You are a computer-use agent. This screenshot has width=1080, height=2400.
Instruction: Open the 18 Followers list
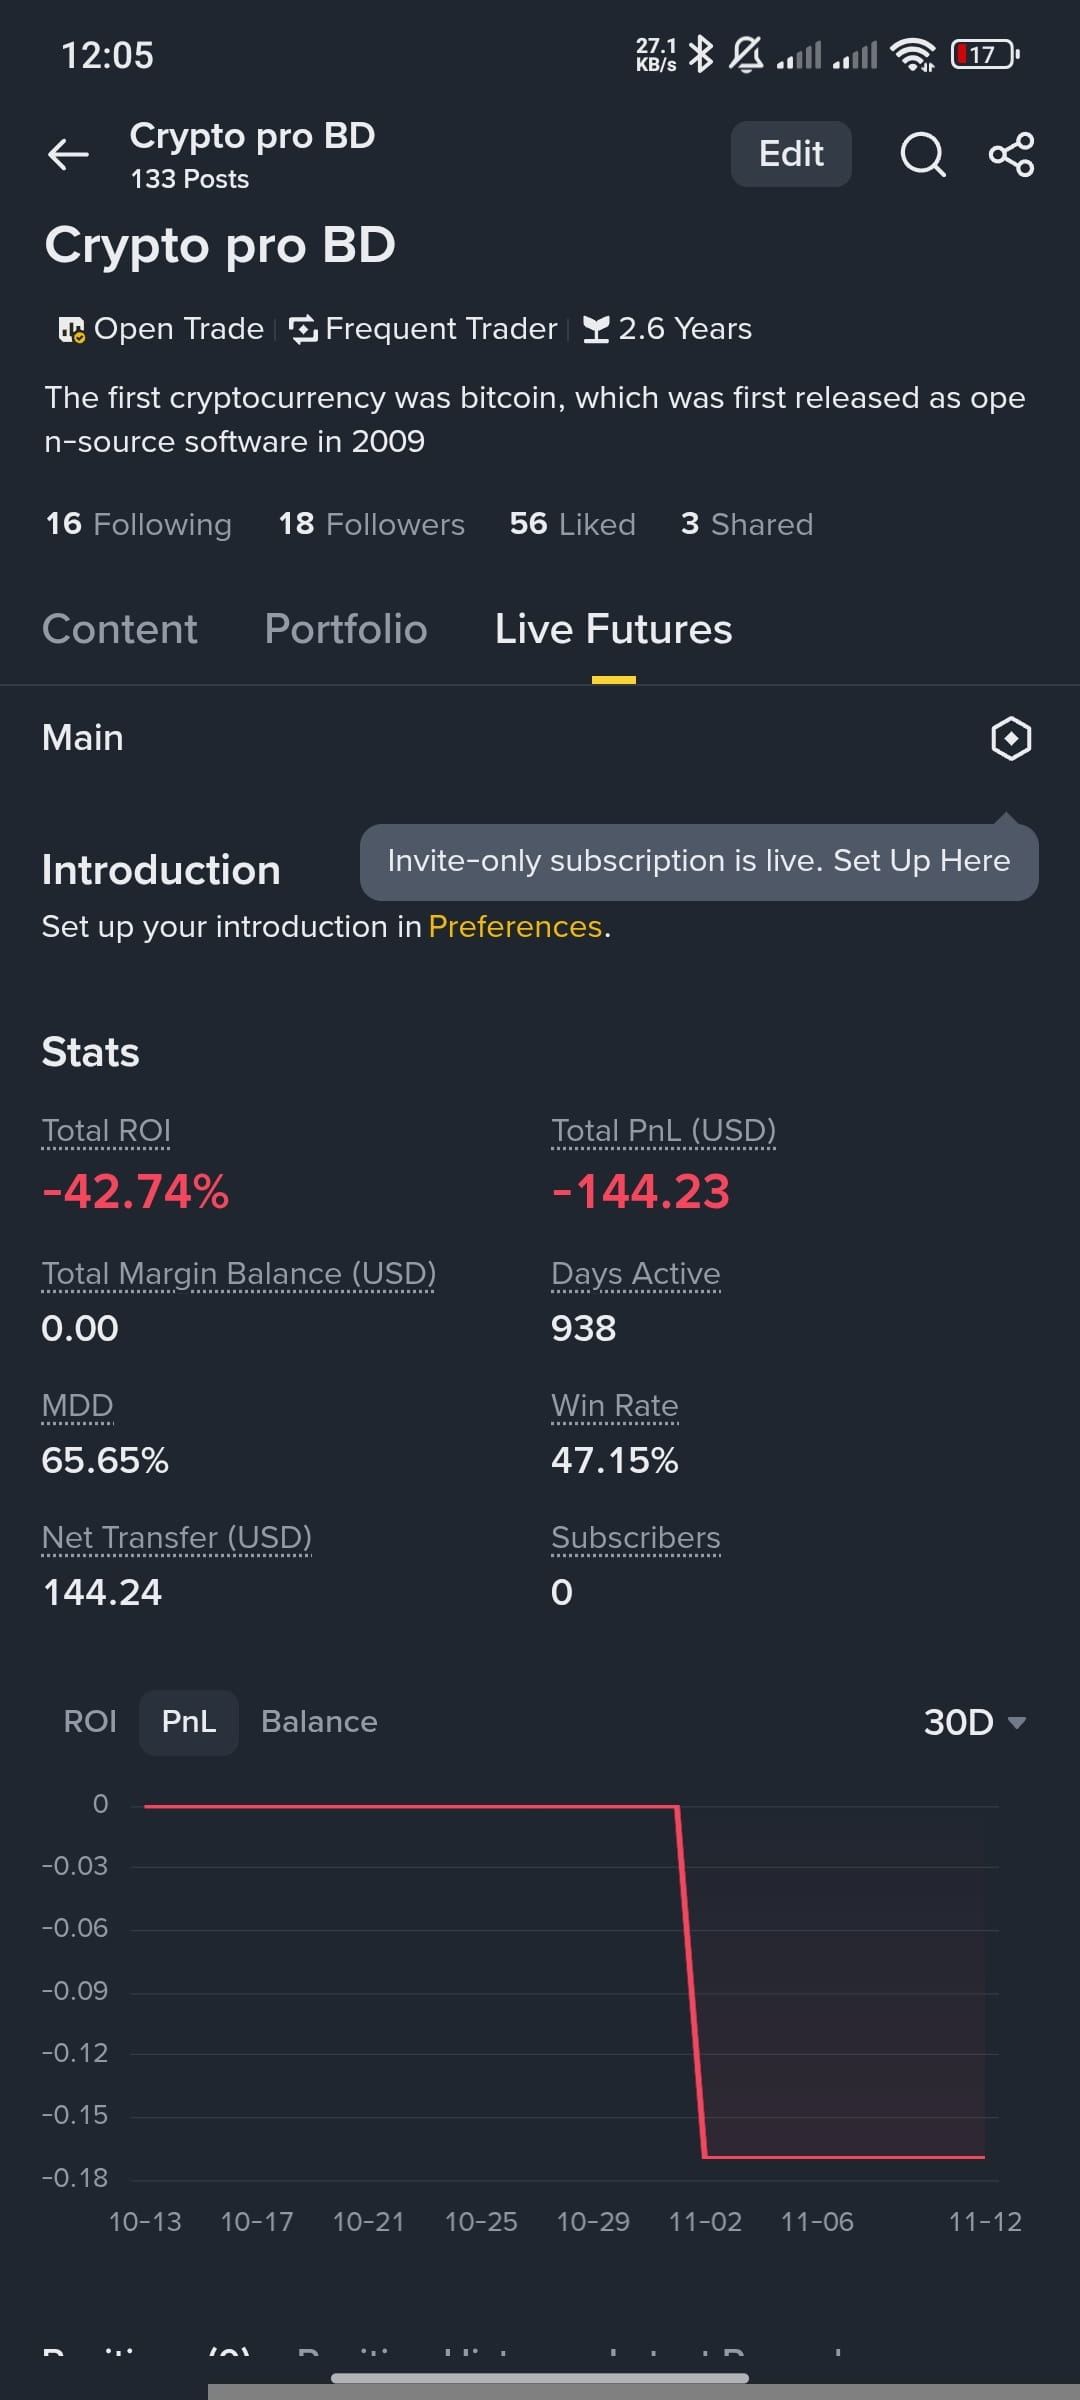[371, 524]
